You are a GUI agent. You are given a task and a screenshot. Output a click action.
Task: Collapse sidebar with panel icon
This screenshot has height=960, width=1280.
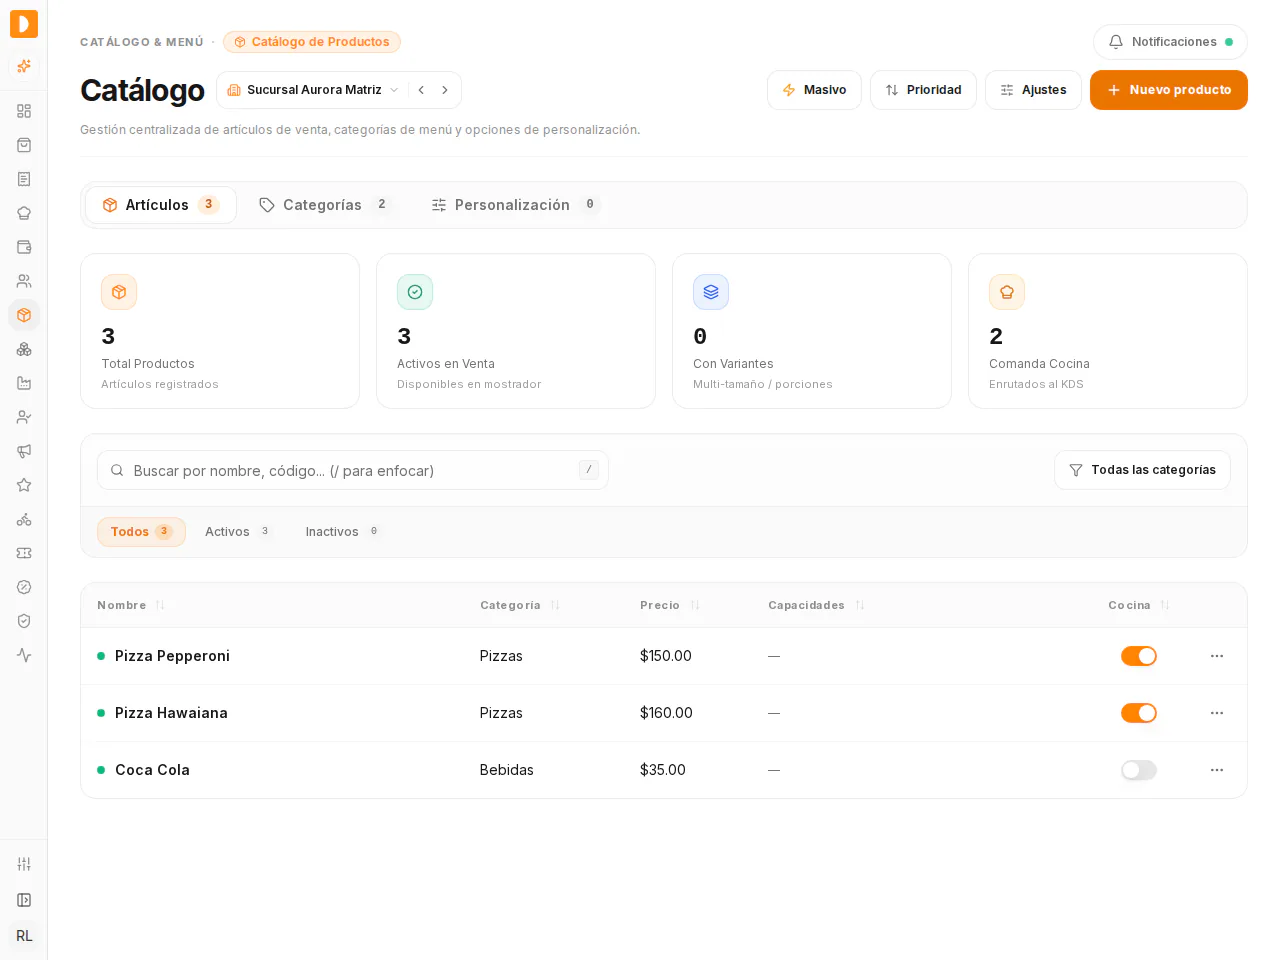point(24,900)
